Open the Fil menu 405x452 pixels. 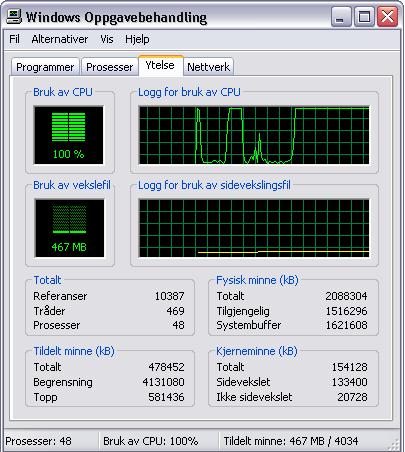point(14,39)
